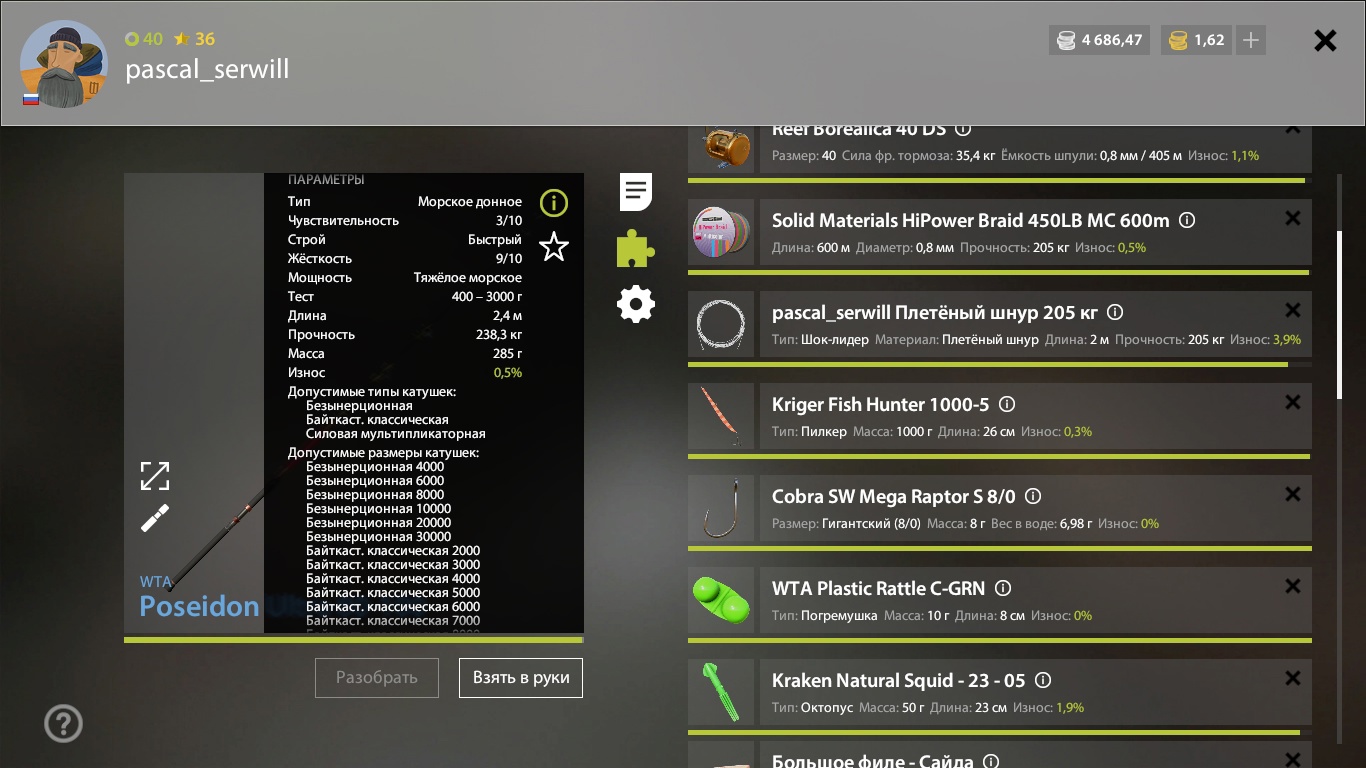
Task: Open the gear settings icon beside the rod panel
Action: click(636, 304)
